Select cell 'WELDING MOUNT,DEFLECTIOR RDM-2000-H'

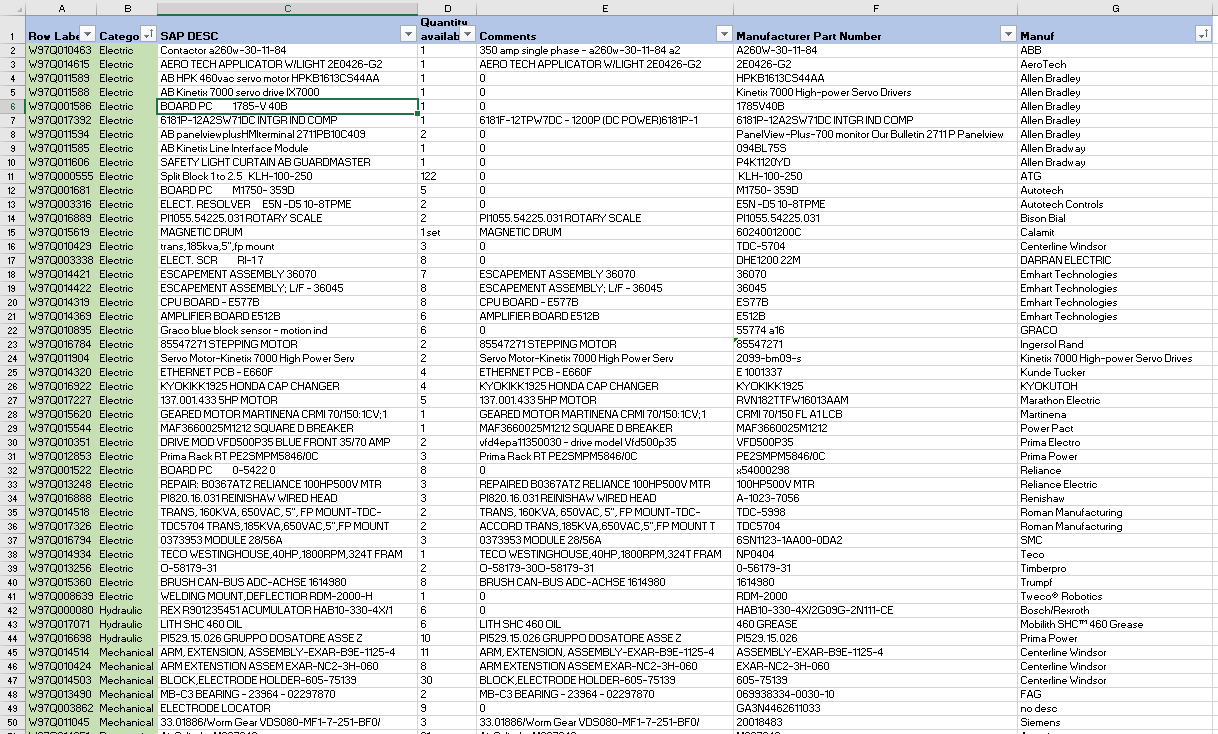[287, 596]
